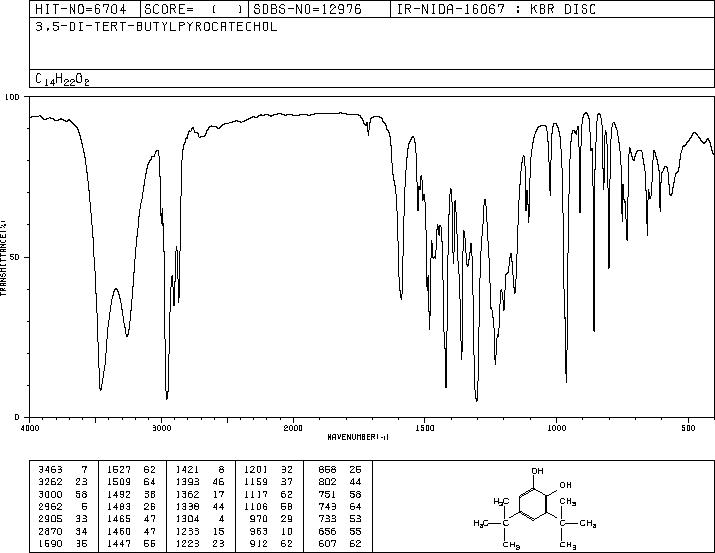The width and height of the screenshot is (715, 553).
Task: Choose peak table entry 963
Action: pos(271,532)
